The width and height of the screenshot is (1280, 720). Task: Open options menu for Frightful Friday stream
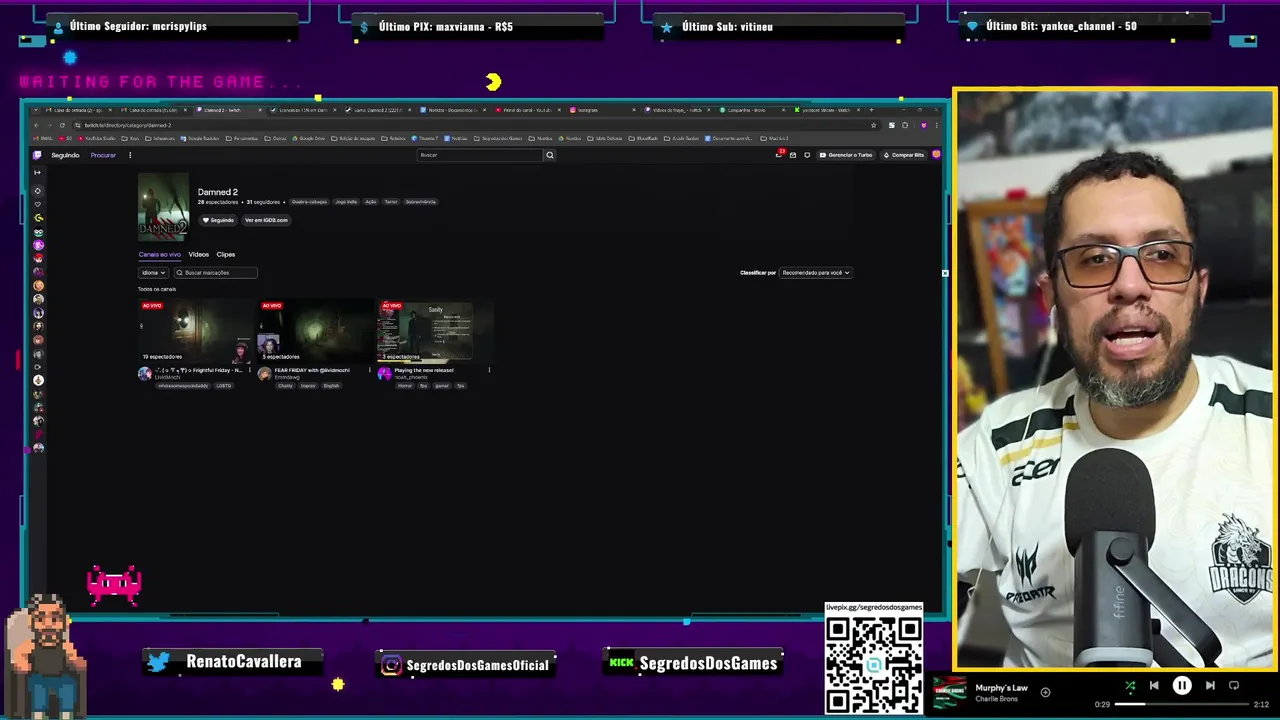249,370
